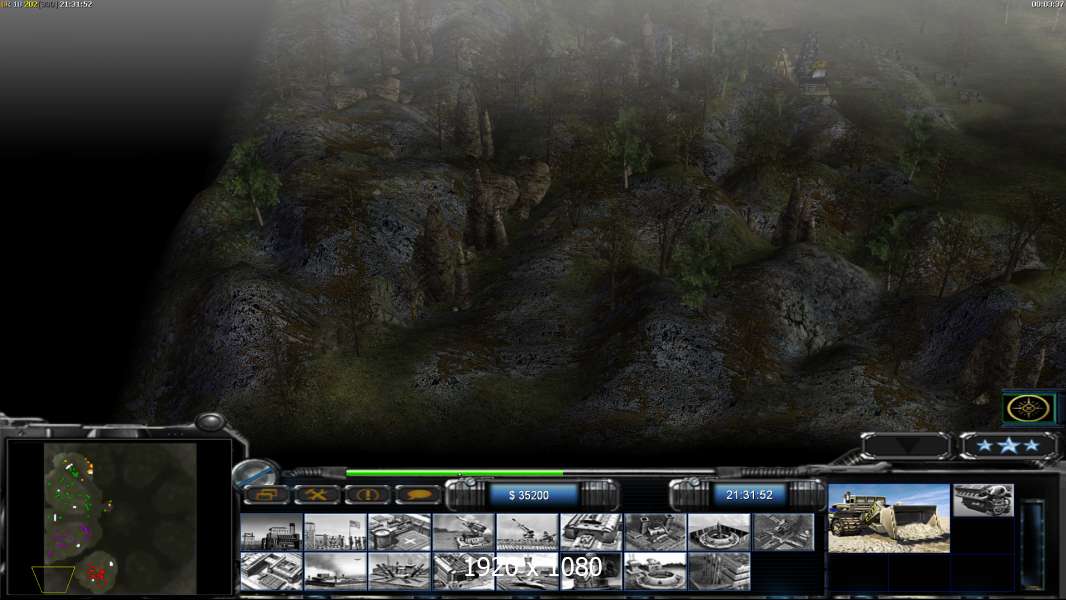The height and width of the screenshot is (600, 1066).
Task: Click the exclamation mark alert button
Action: point(367,495)
